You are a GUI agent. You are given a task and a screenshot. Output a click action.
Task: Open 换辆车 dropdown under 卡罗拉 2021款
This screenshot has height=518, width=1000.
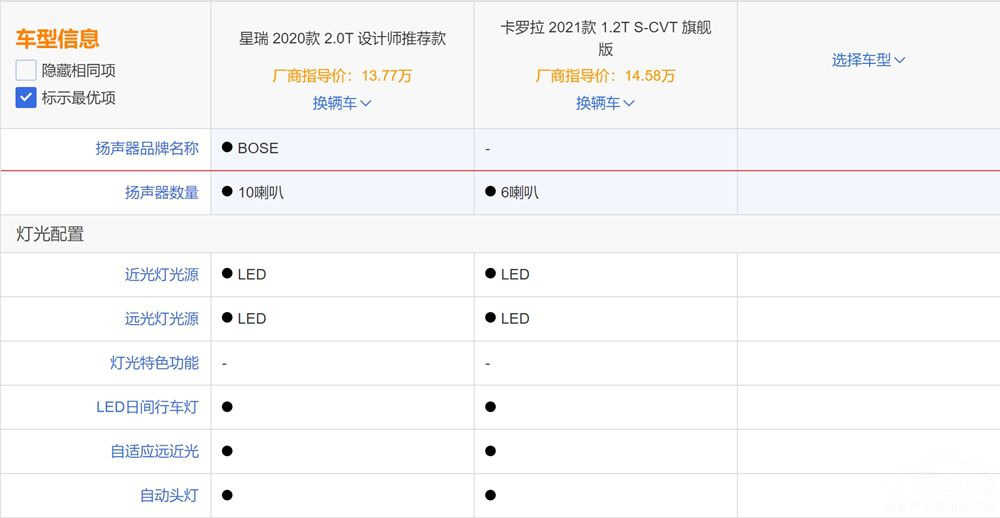[605, 102]
